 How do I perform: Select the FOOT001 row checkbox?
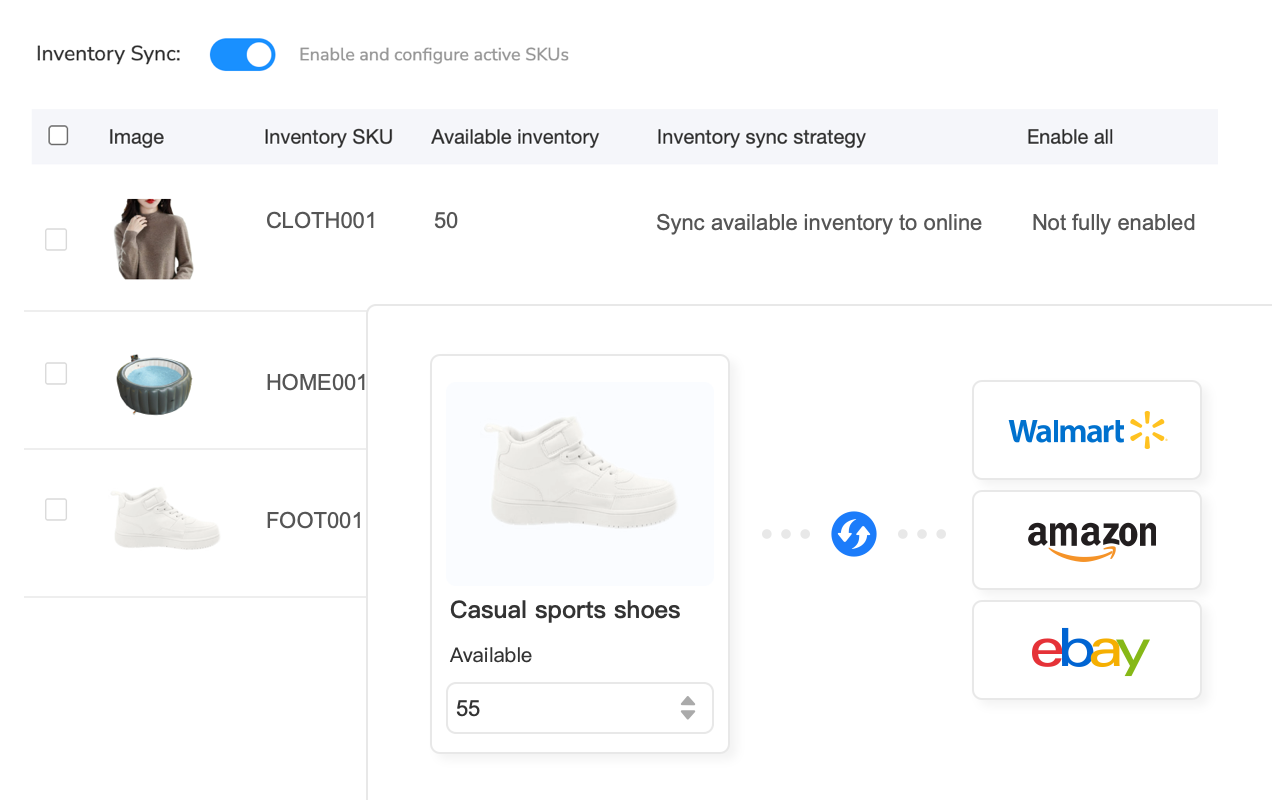pos(56,510)
